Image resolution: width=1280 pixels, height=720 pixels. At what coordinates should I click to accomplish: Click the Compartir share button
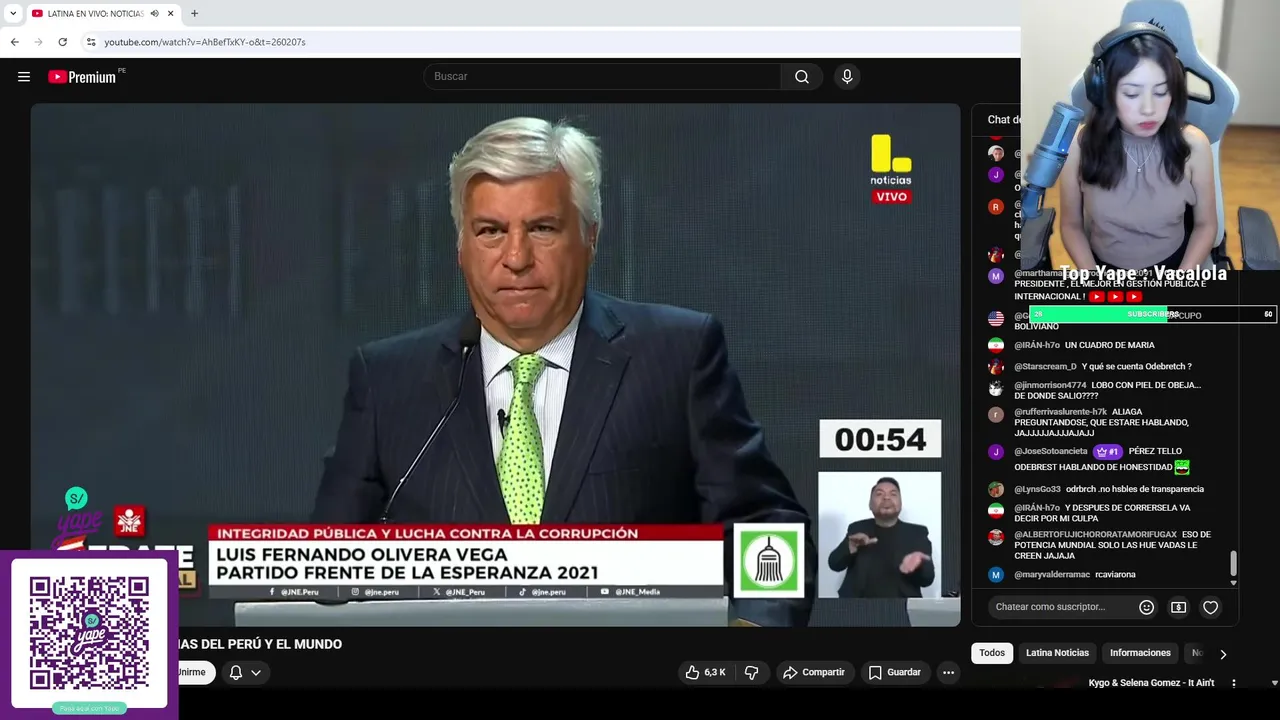tap(814, 672)
